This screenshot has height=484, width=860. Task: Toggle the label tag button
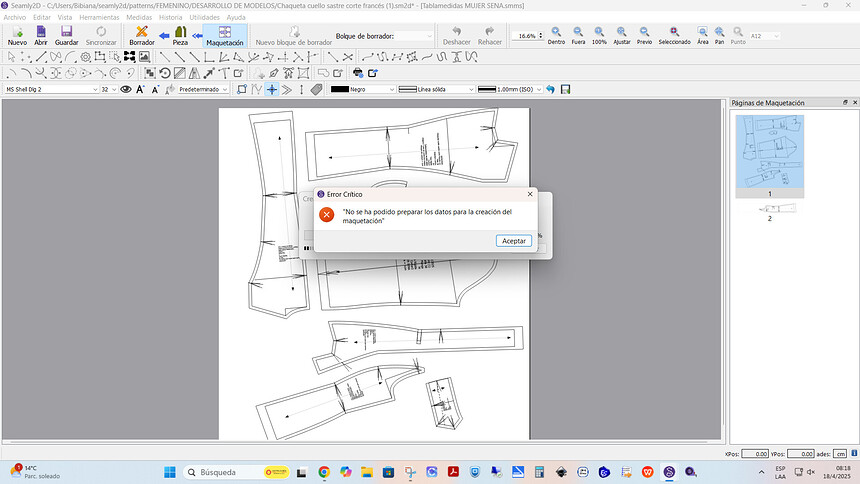316,89
